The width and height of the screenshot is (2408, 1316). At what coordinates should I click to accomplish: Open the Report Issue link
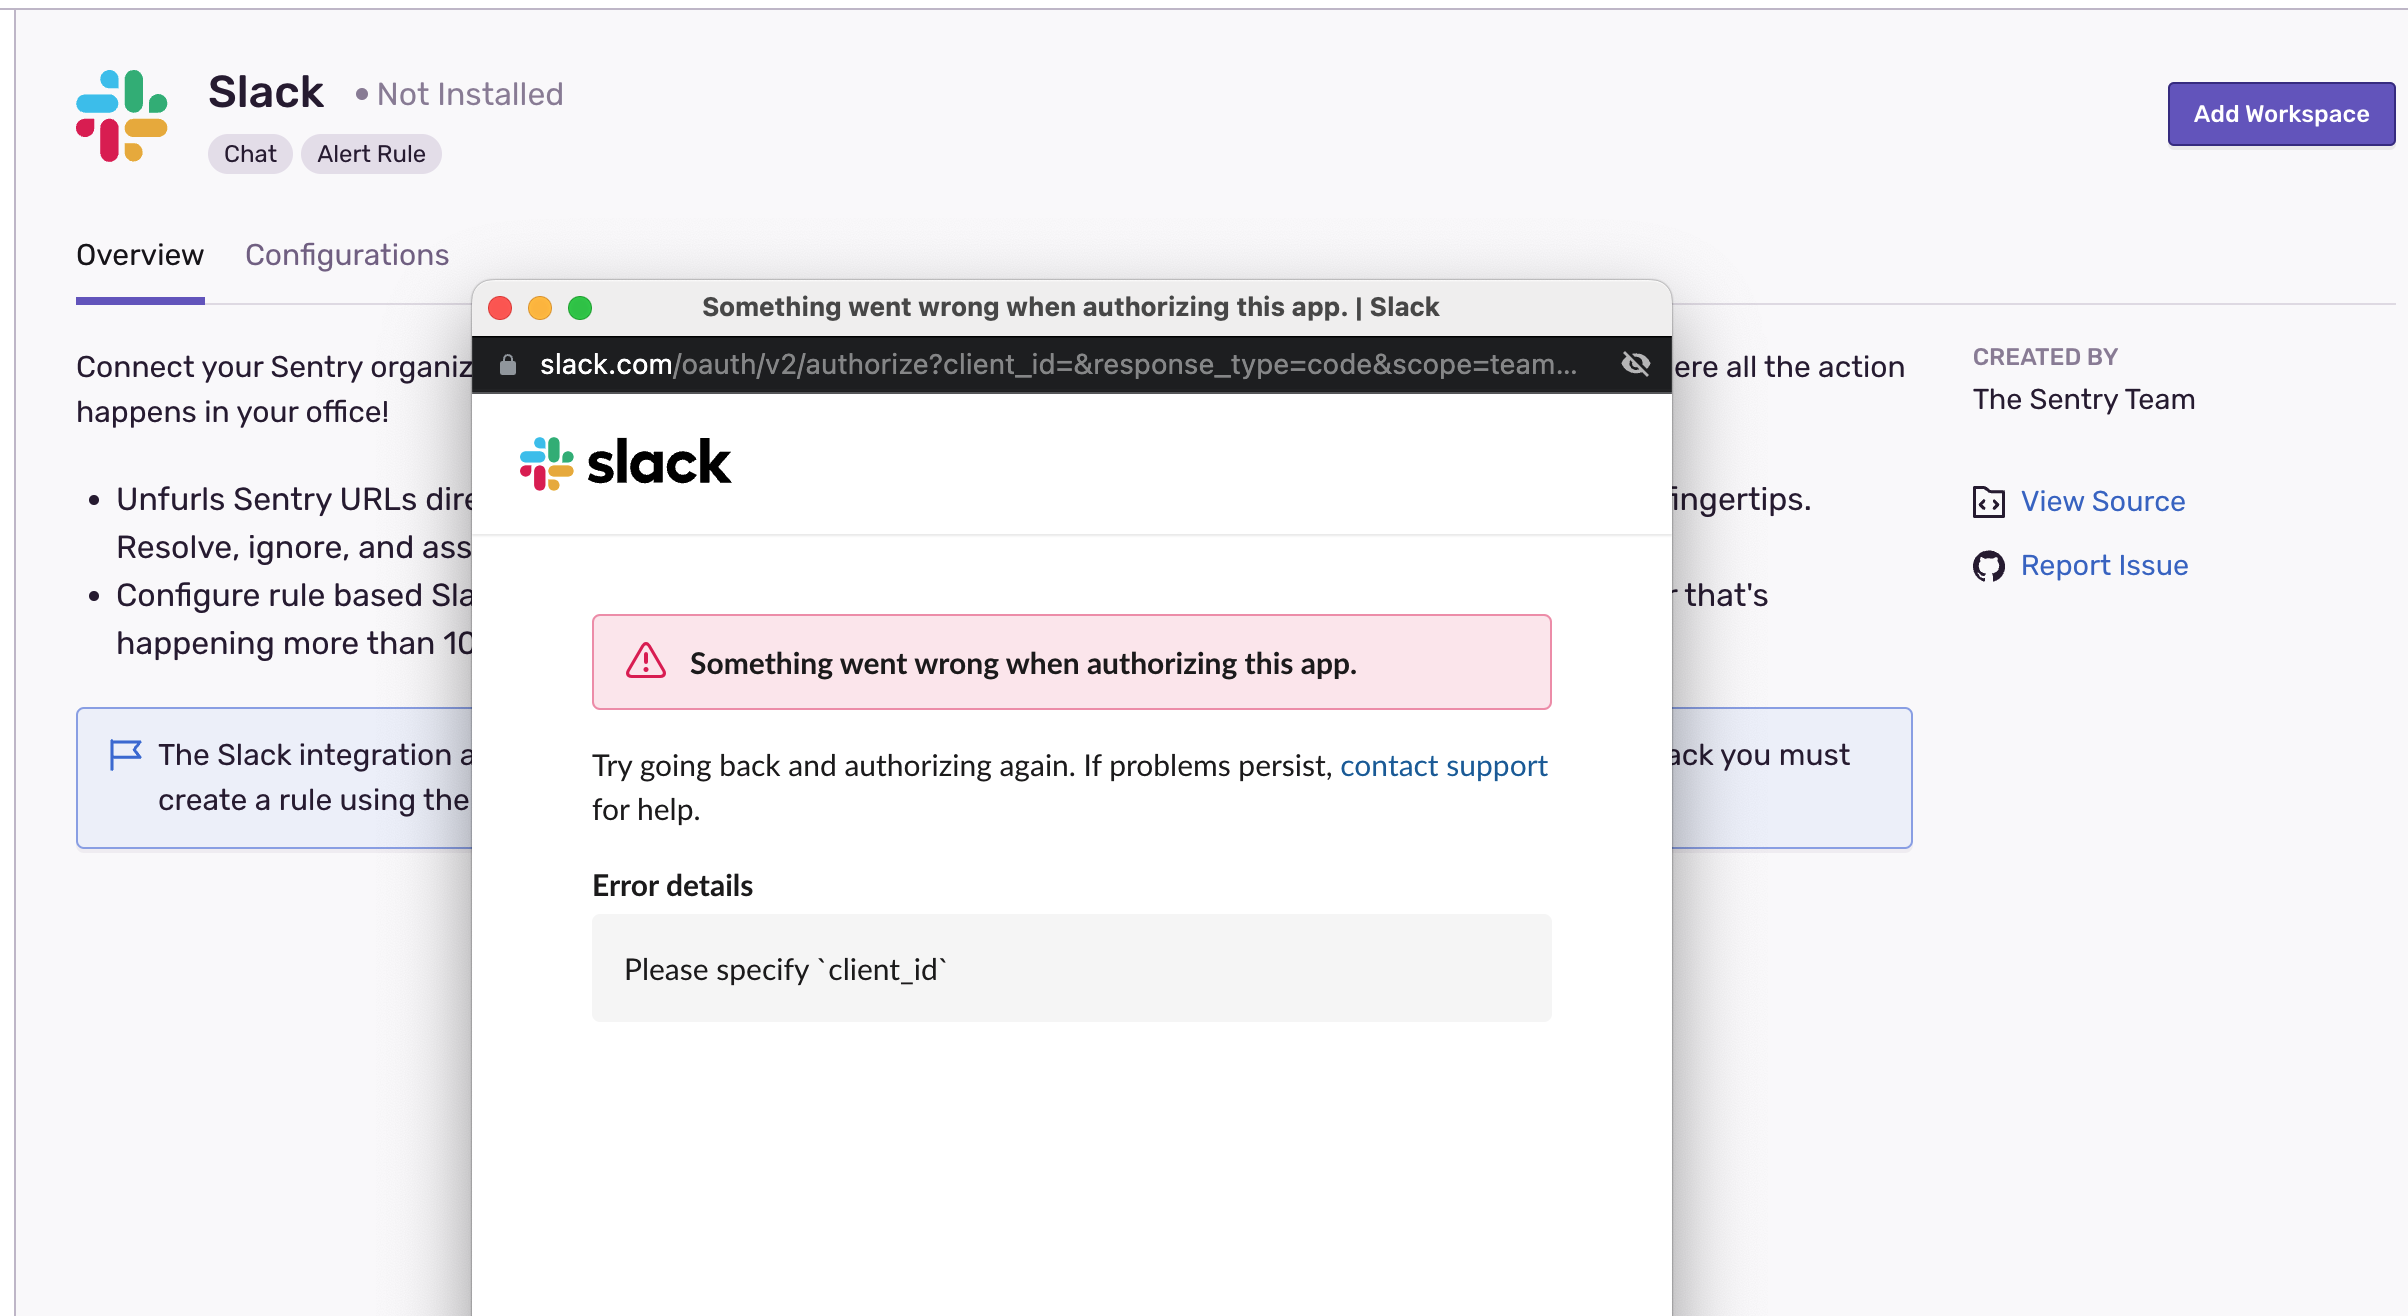click(x=2105, y=565)
